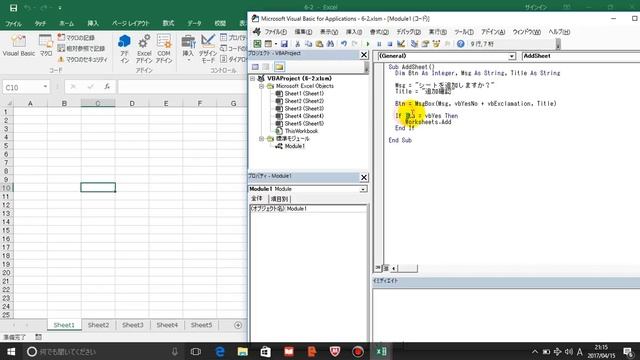This screenshot has width=640, height=360.
Task: Open COM アドイン ribbon icon
Action: (x=164, y=48)
